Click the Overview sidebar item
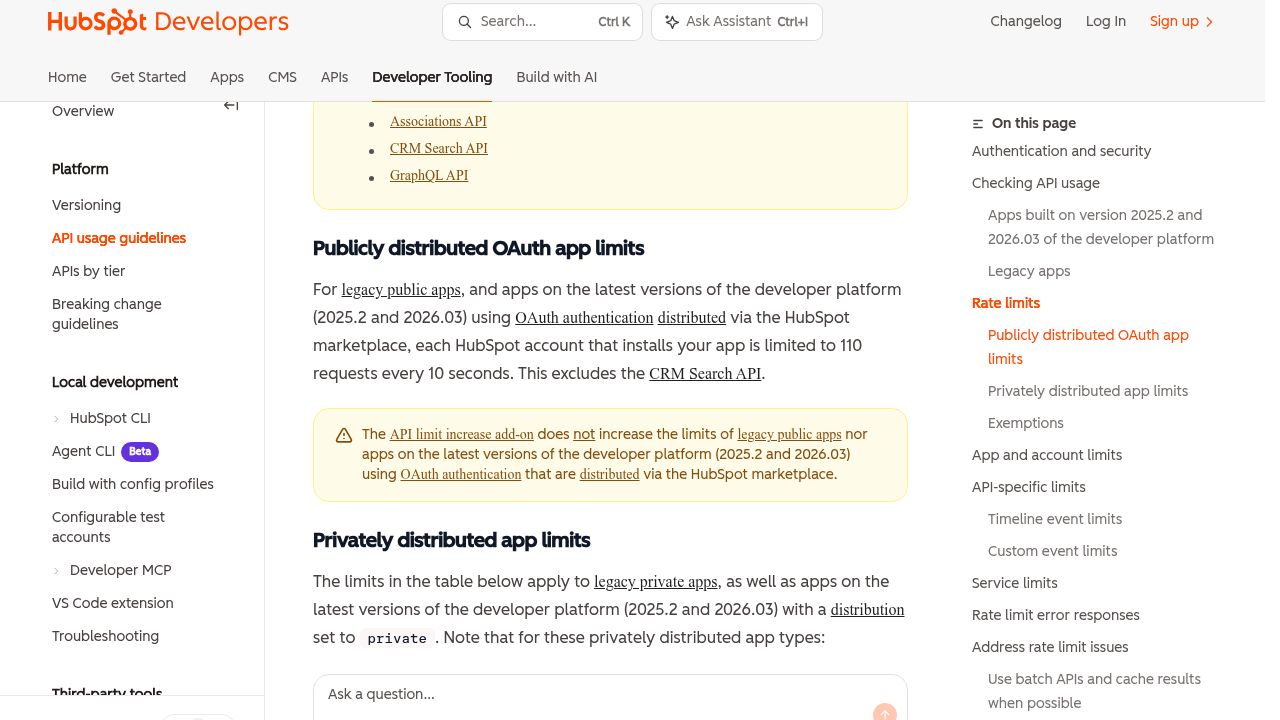 click(x=83, y=112)
